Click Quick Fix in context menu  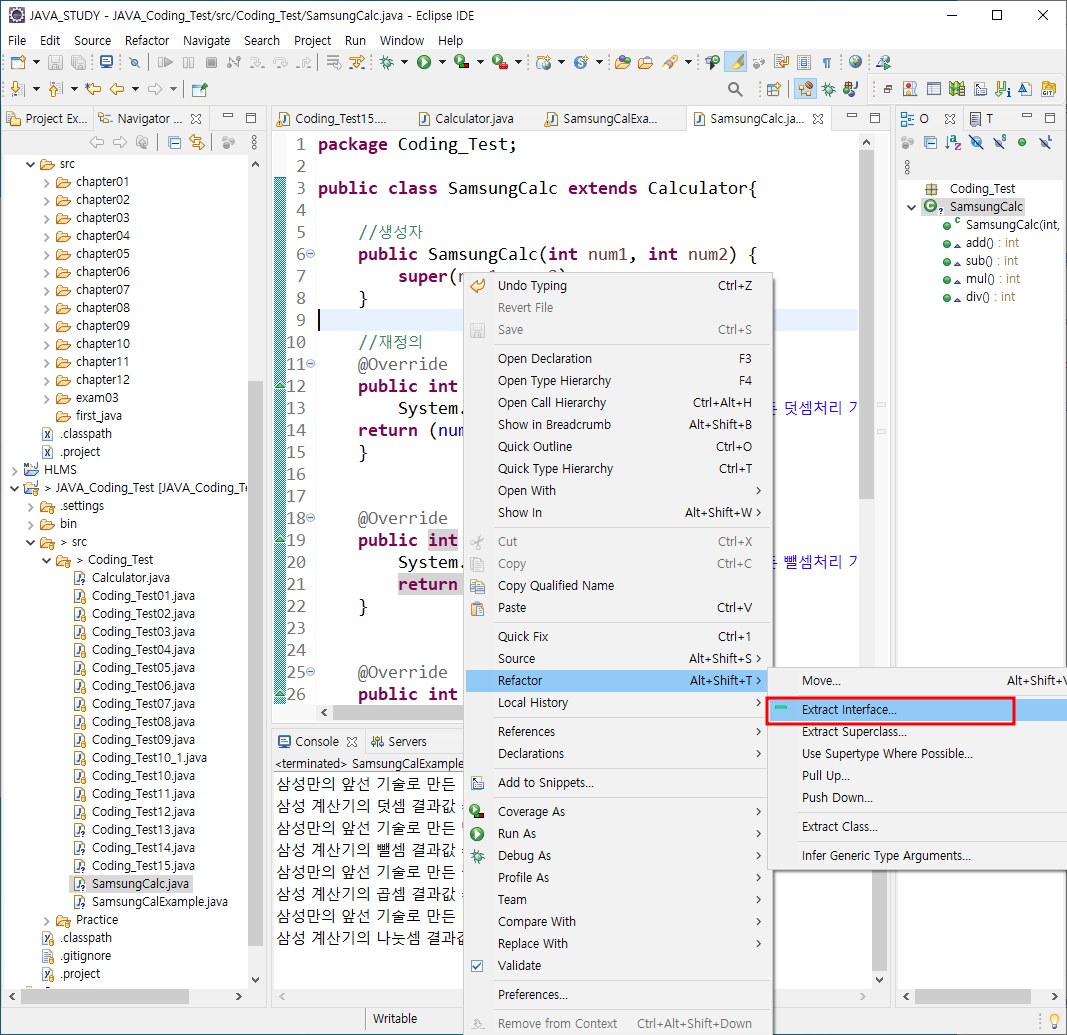pos(618,637)
